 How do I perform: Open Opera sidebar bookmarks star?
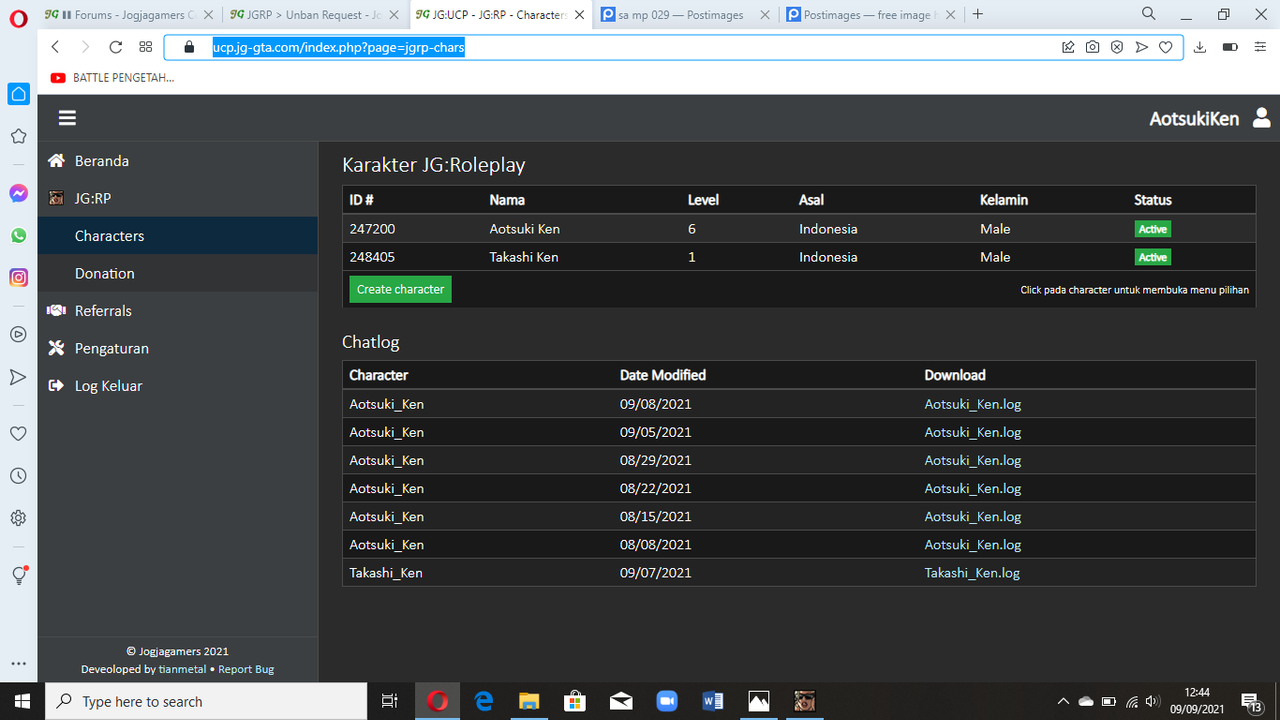coord(18,136)
